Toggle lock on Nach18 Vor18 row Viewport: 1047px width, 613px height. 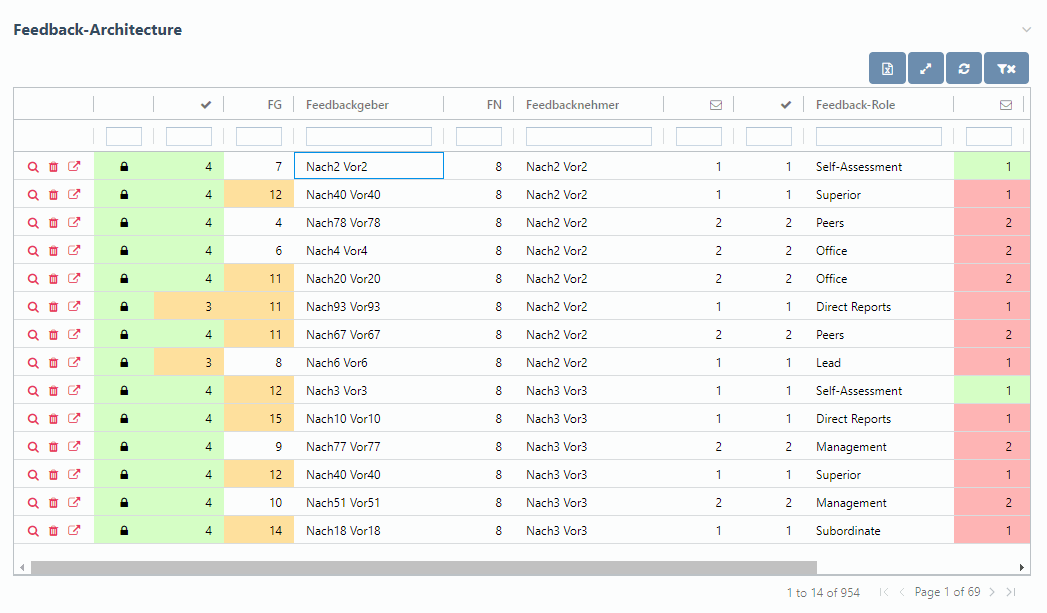click(124, 531)
